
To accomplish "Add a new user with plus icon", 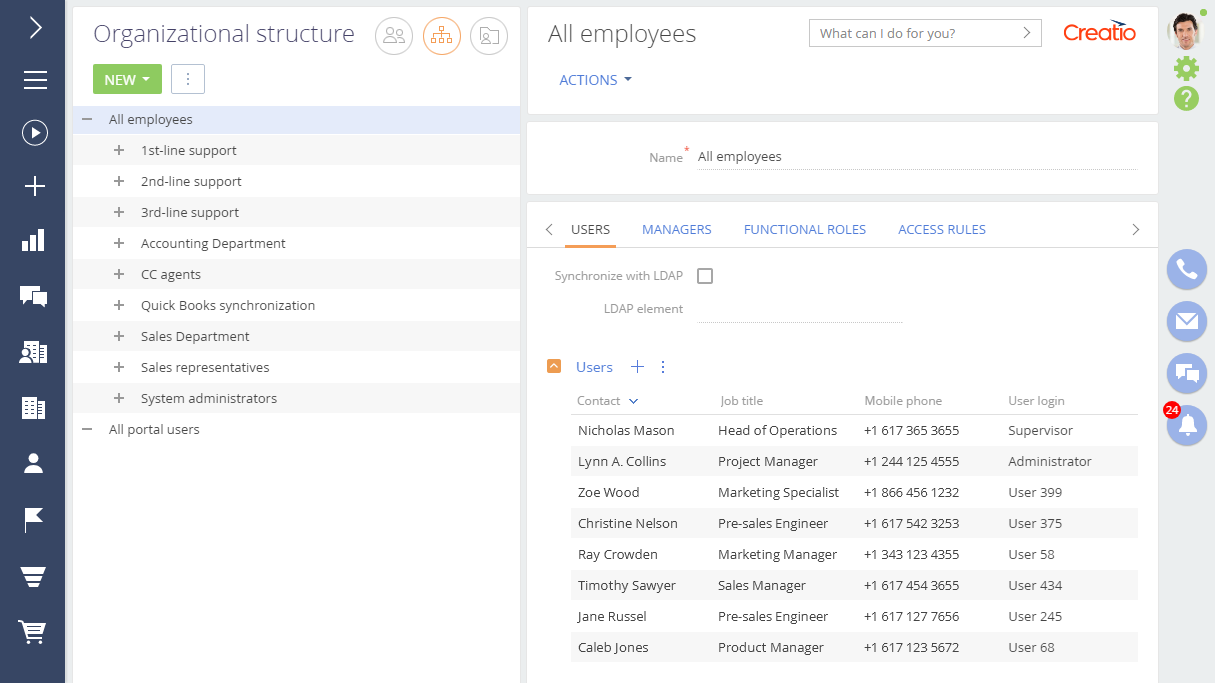I will pyautogui.click(x=638, y=367).
